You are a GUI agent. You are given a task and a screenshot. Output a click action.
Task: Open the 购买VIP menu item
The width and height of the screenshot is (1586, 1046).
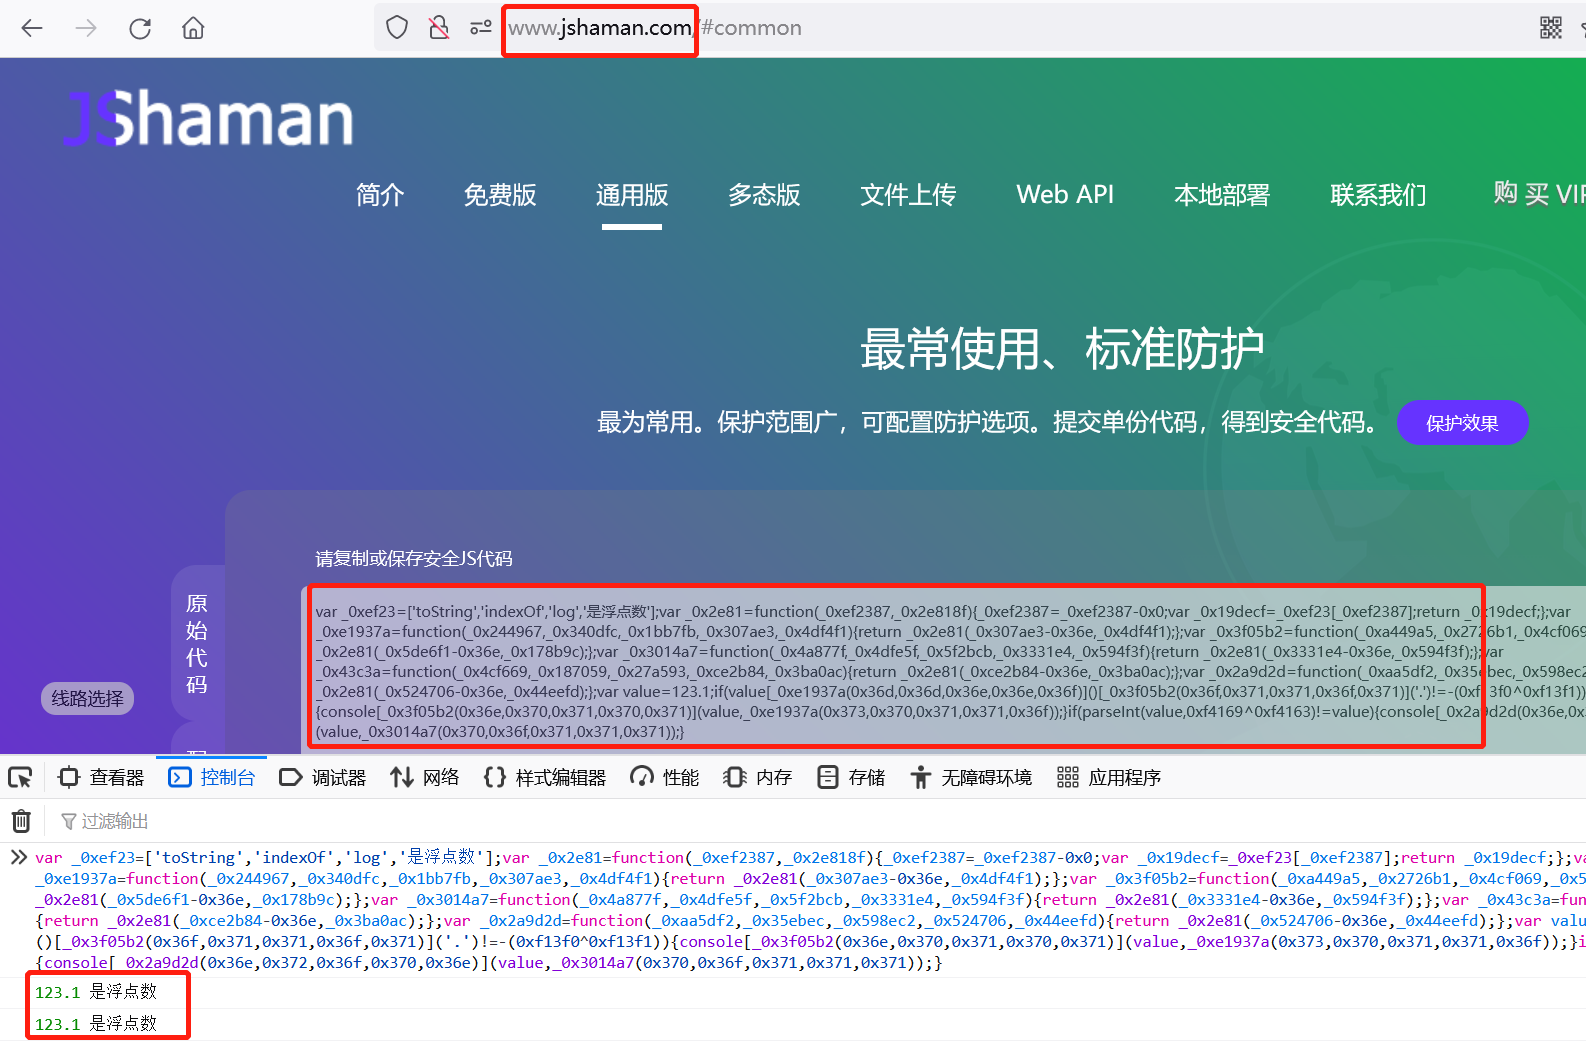(1539, 194)
